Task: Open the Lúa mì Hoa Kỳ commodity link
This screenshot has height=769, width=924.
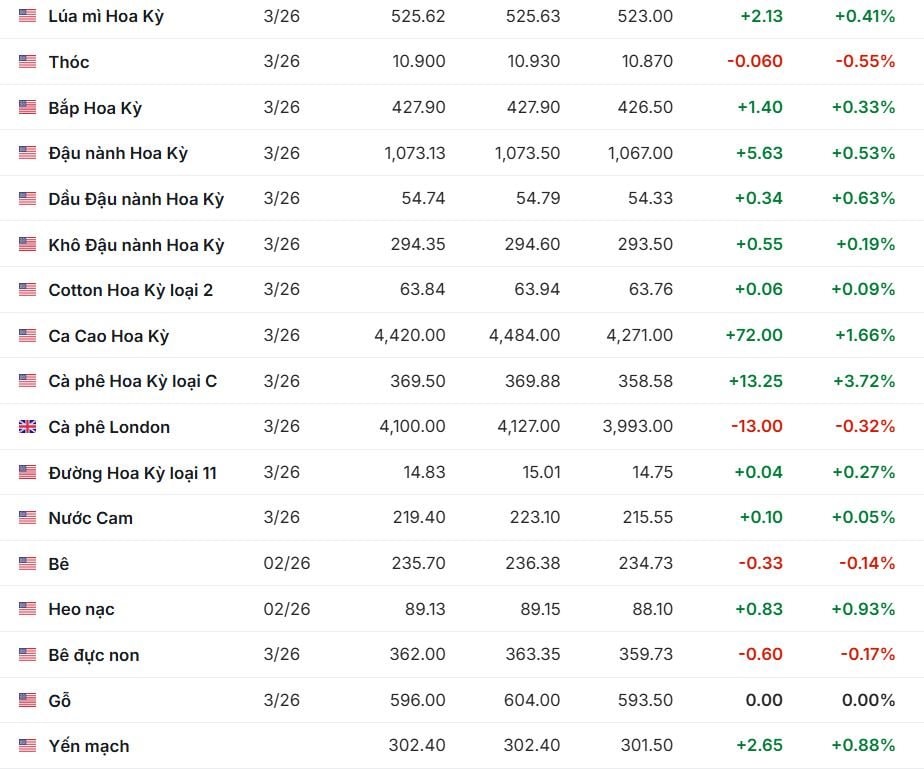Action: pyautogui.click(x=106, y=17)
